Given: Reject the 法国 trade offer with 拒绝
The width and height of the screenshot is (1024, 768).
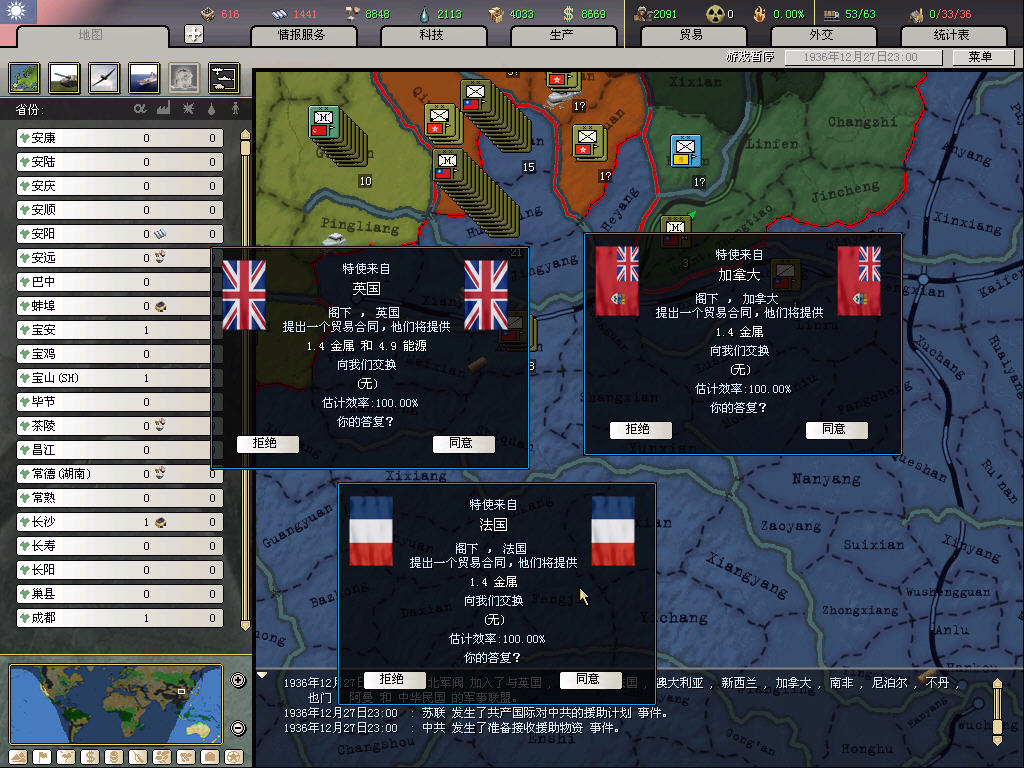Looking at the screenshot, I should point(394,679).
